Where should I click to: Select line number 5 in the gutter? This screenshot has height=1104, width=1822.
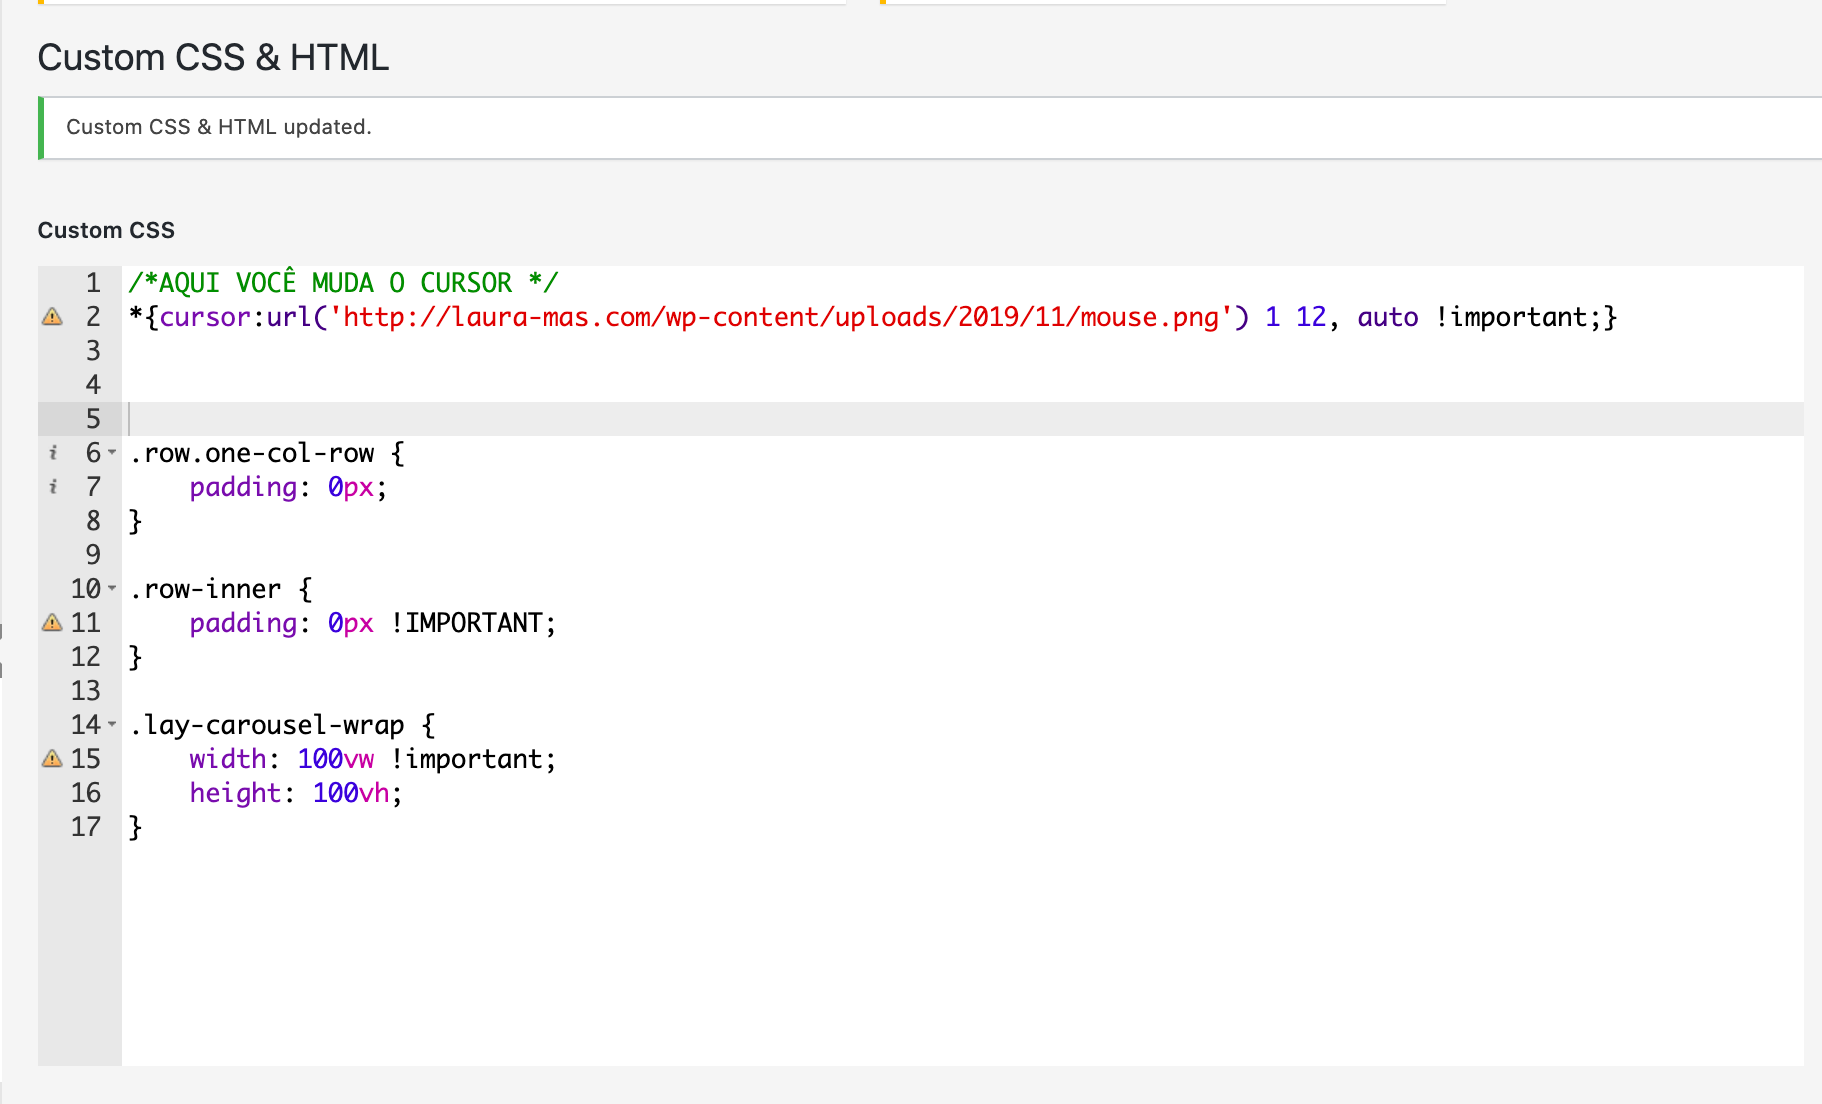pyautogui.click(x=92, y=418)
